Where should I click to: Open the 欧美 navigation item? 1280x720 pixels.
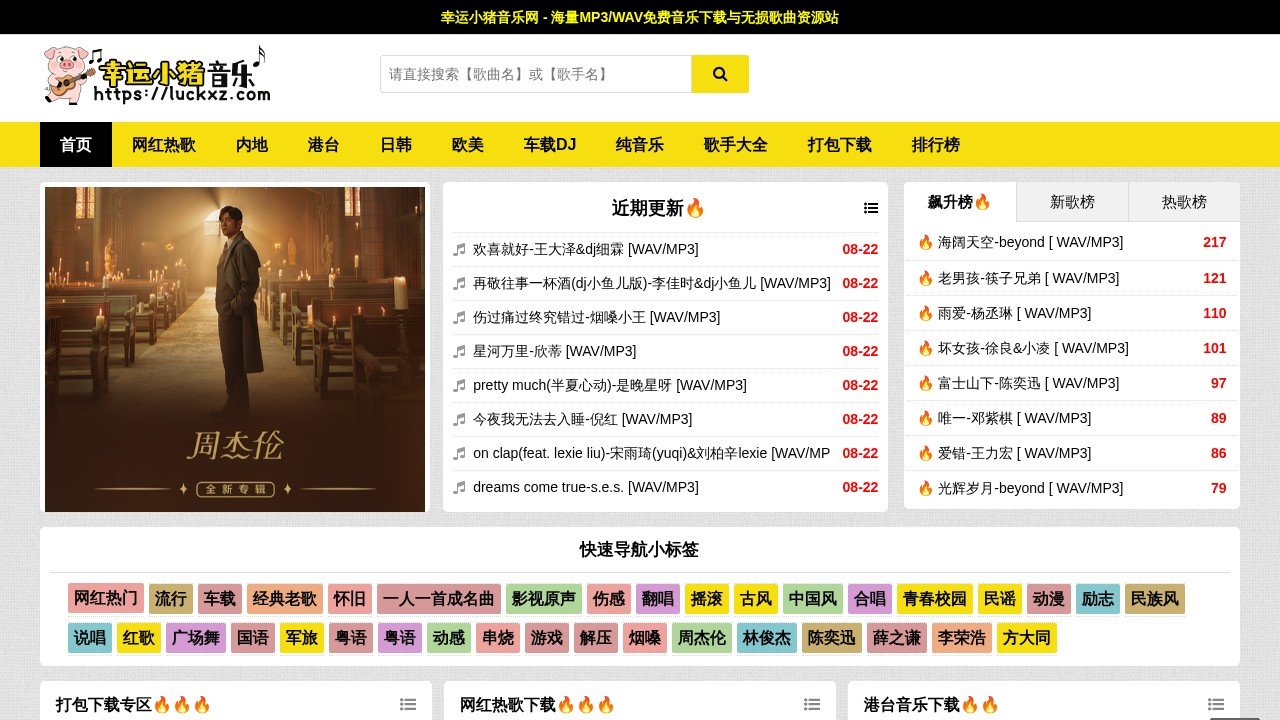[x=468, y=145]
